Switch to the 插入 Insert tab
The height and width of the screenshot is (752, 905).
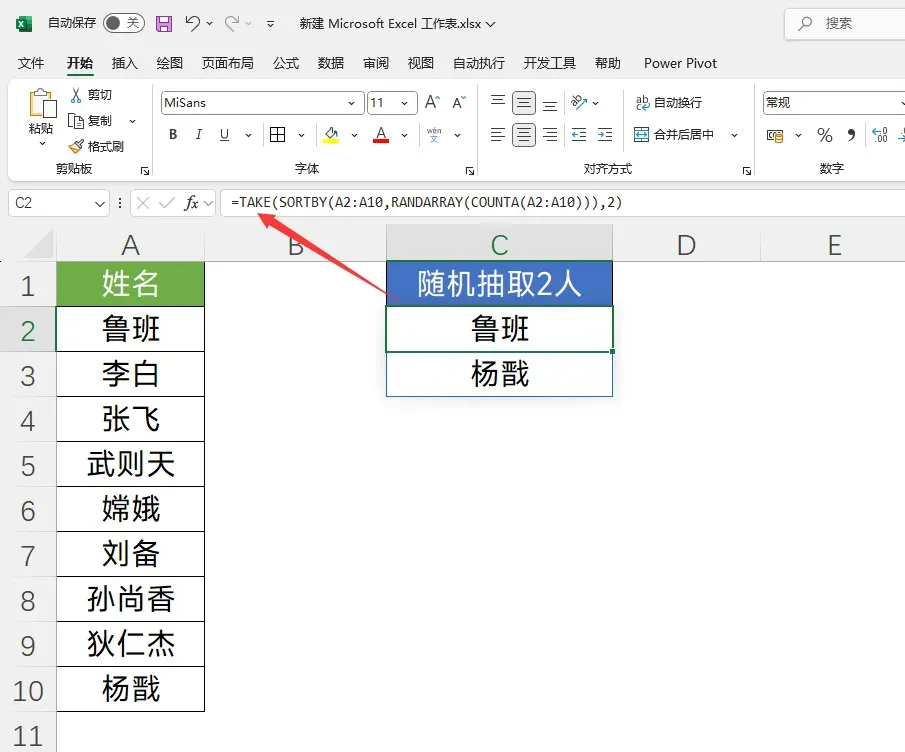coord(125,63)
